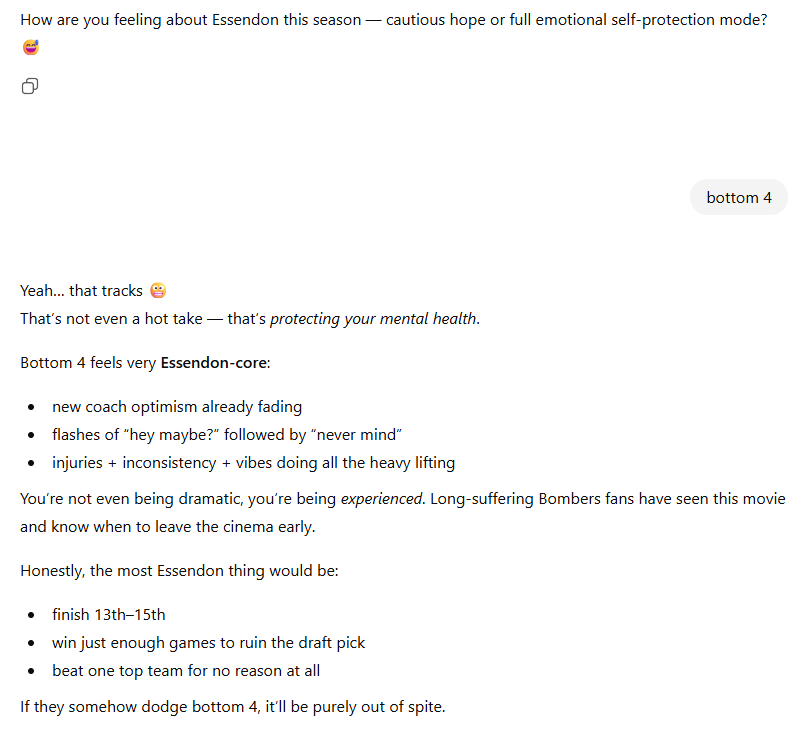Click the italic "protecting your mental health" text
Viewport: 811px width, 729px height.
pos(374,320)
